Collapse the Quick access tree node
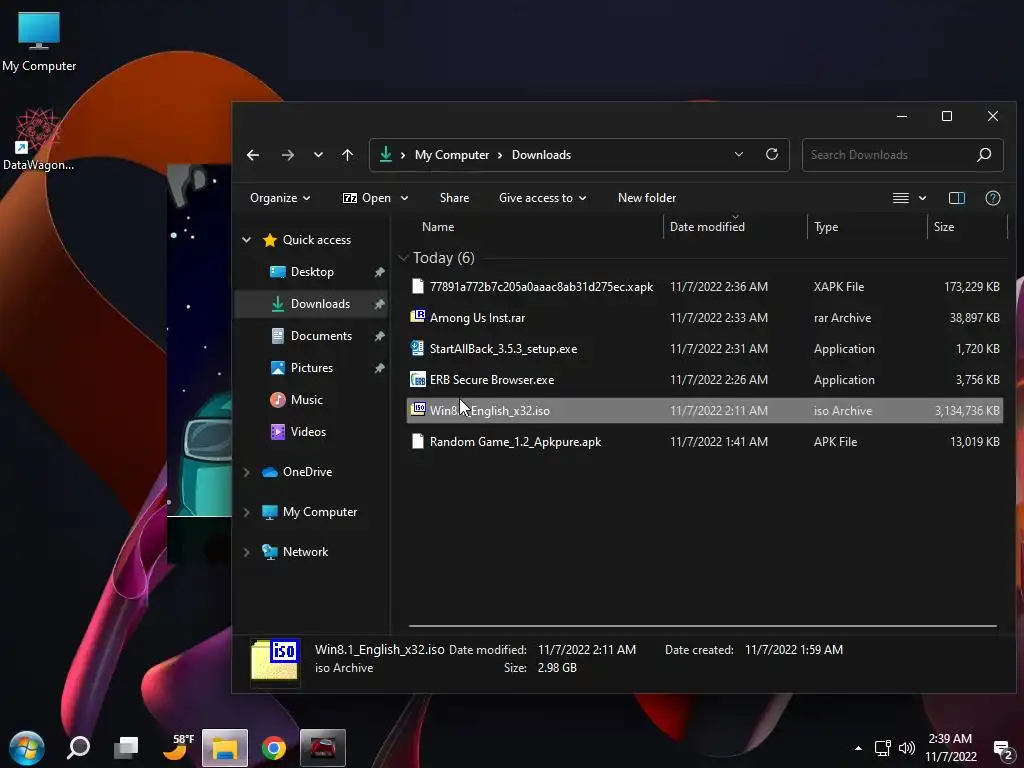 [247, 240]
